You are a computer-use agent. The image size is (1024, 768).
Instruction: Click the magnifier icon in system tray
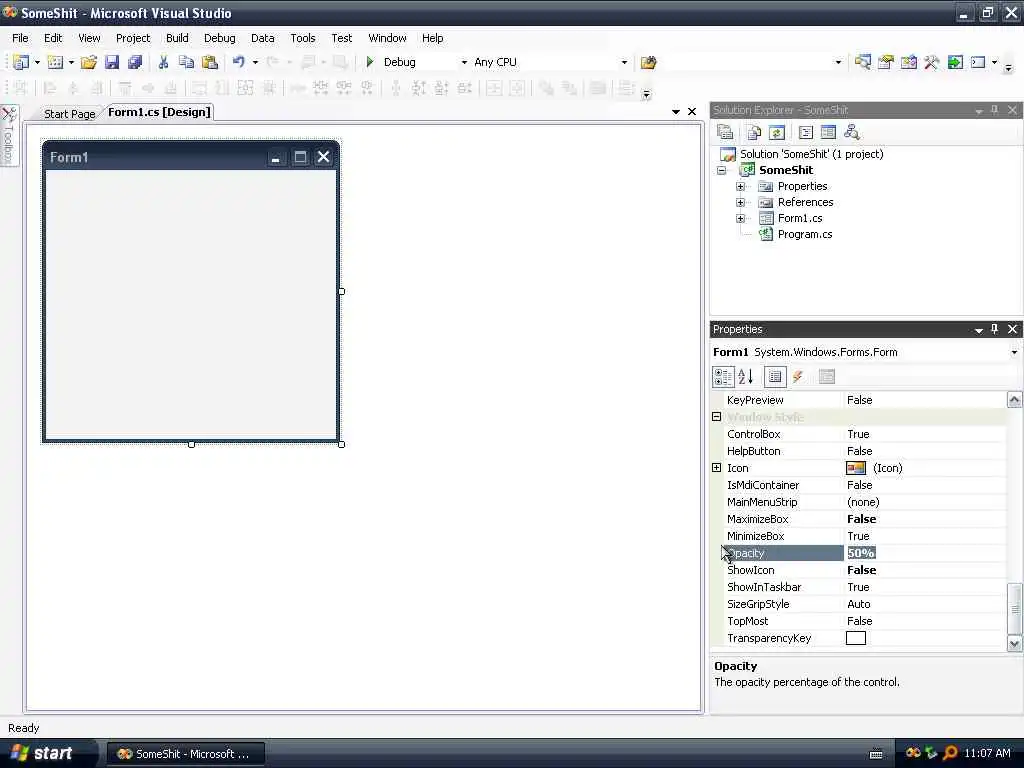(950, 753)
